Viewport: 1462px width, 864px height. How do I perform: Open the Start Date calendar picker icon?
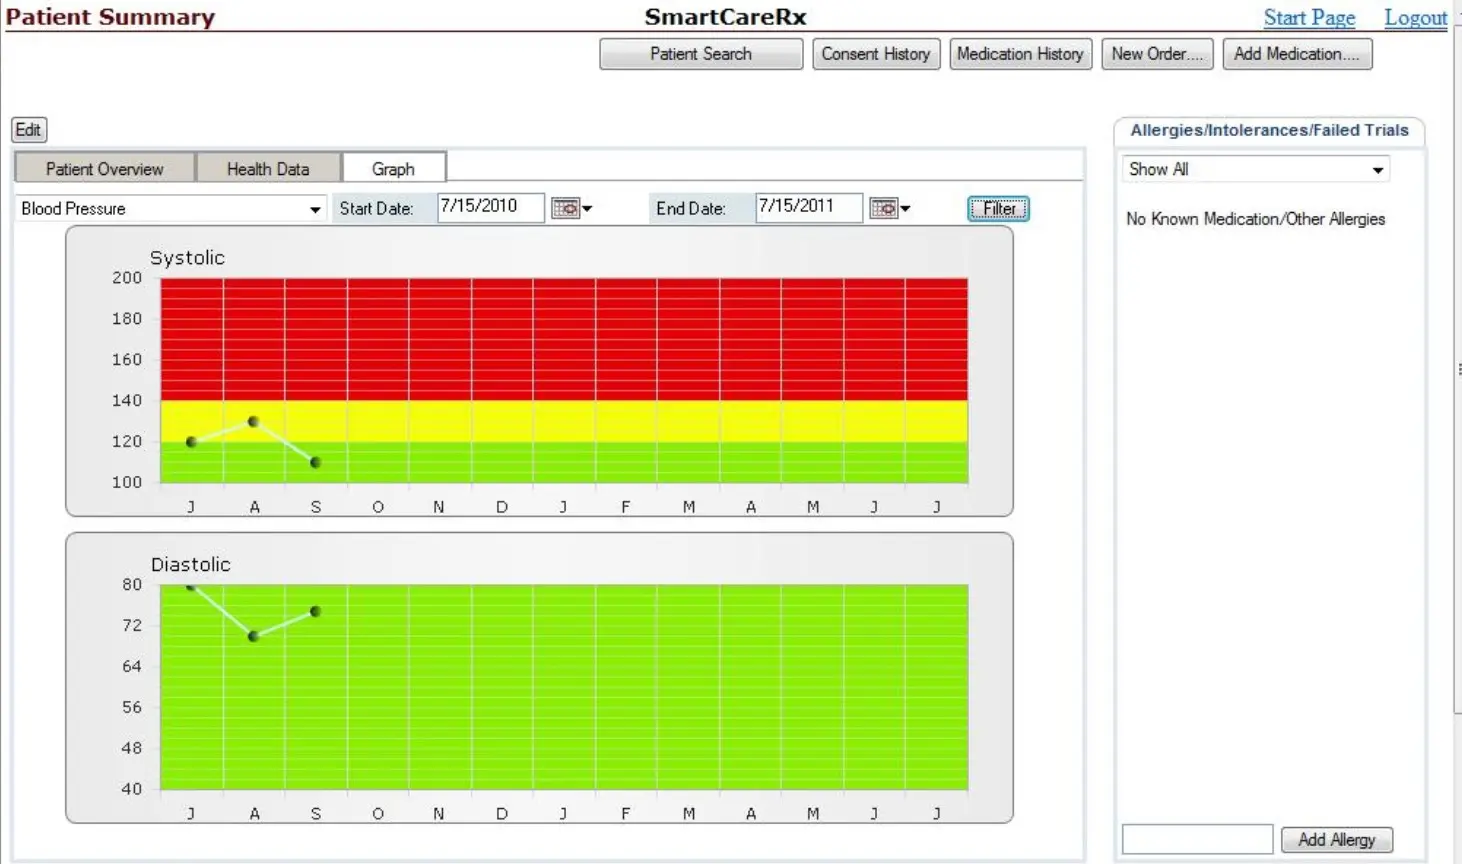pos(566,208)
